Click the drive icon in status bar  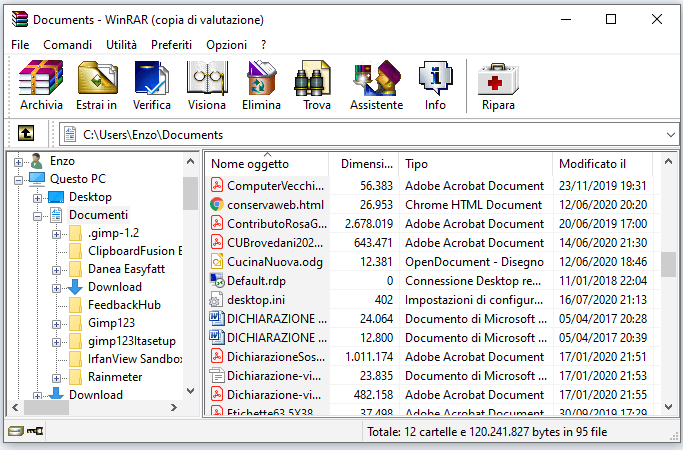[x=16, y=431]
